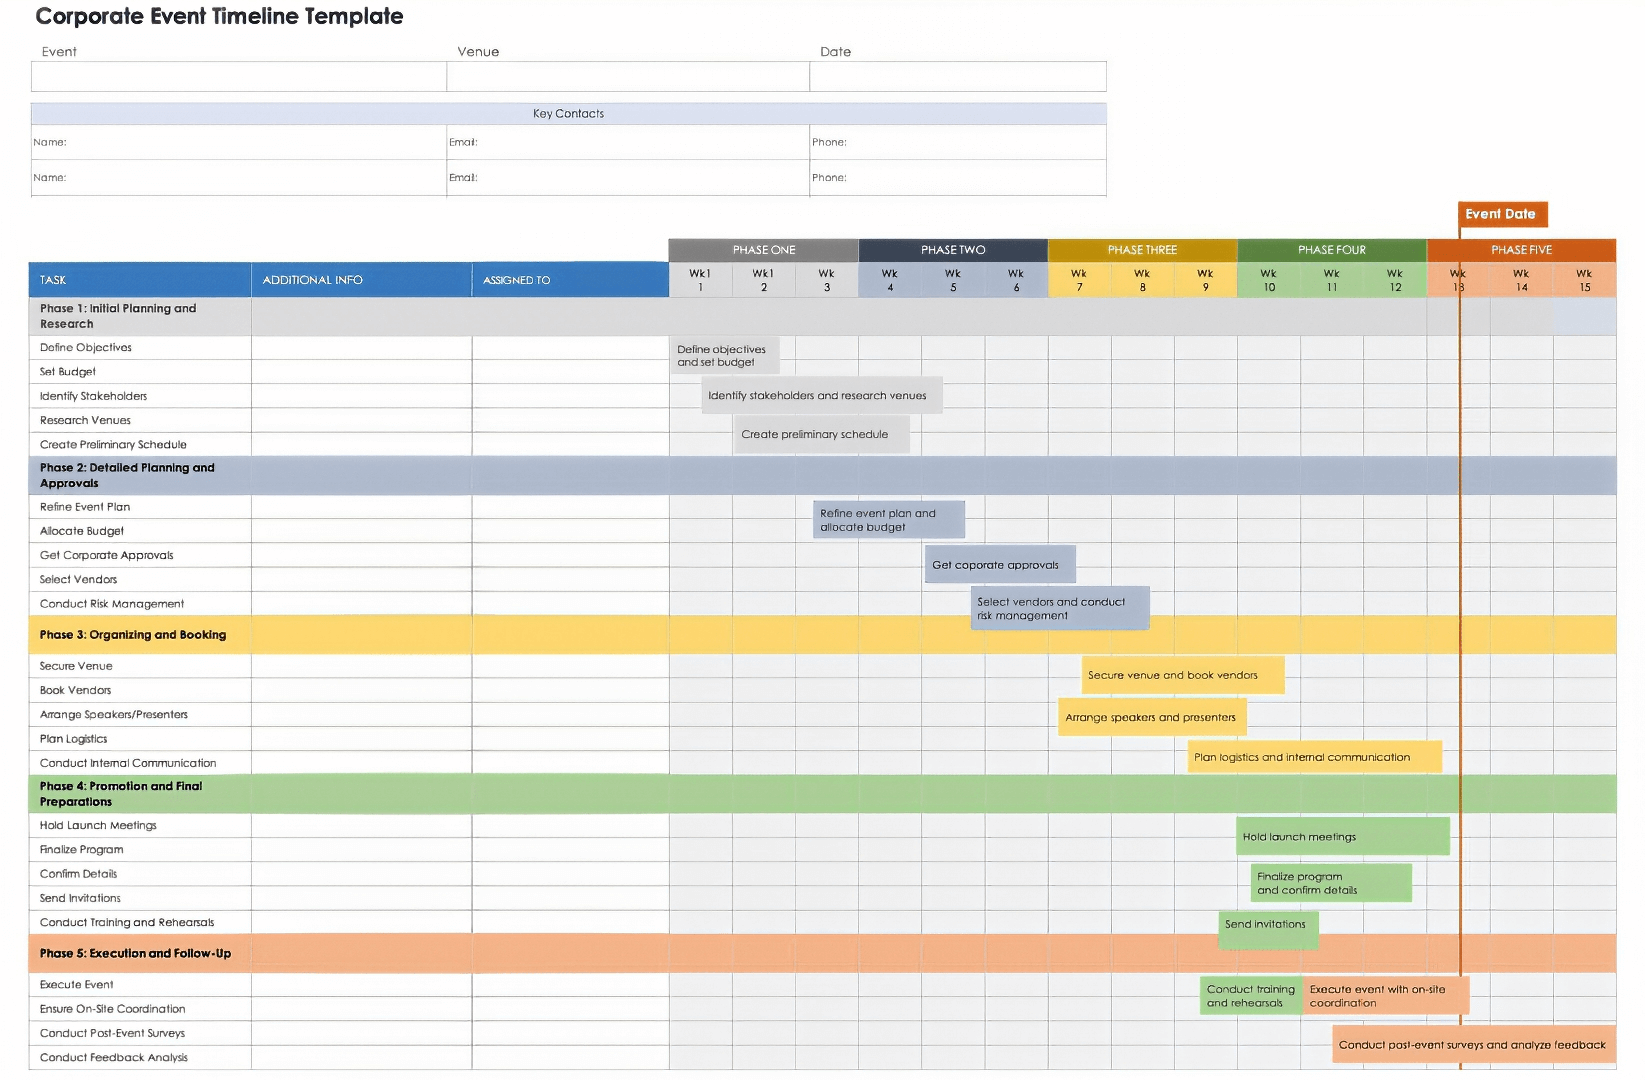Image resolution: width=1645 pixels, height=1080 pixels.
Task: Select the Wk 4 column header
Action: [x=890, y=280]
